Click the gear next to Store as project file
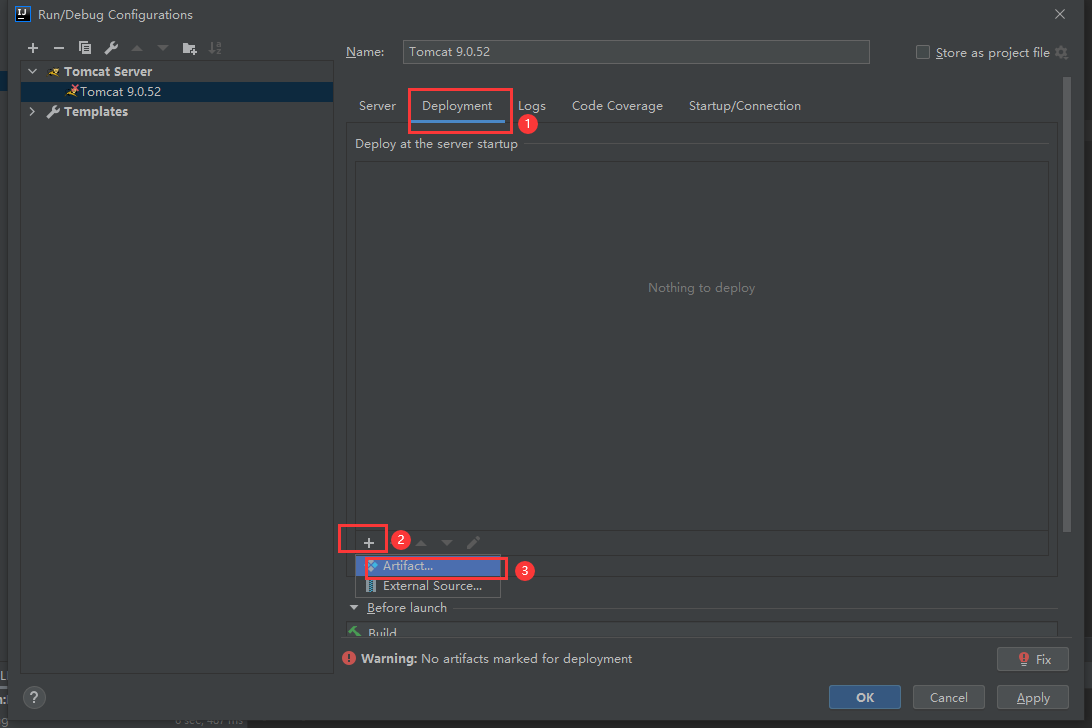 point(1061,52)
